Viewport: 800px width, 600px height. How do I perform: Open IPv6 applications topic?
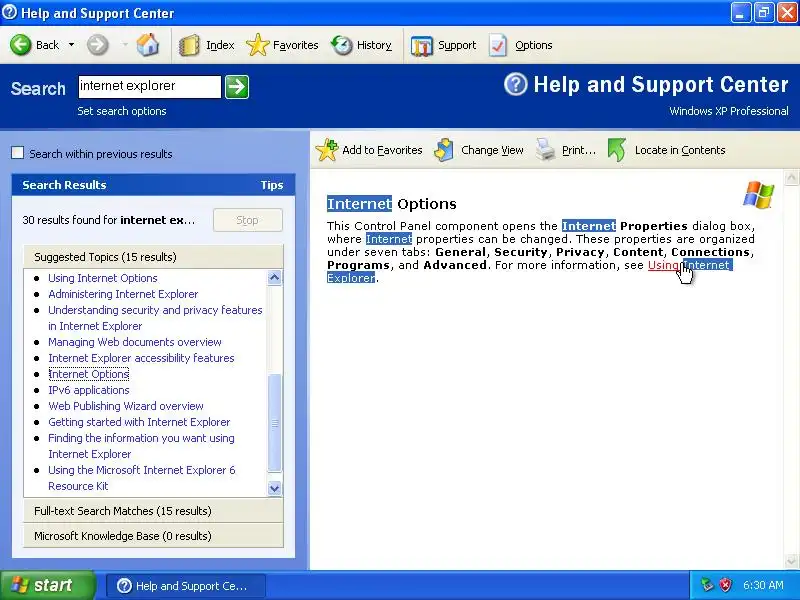pos(89,390)
